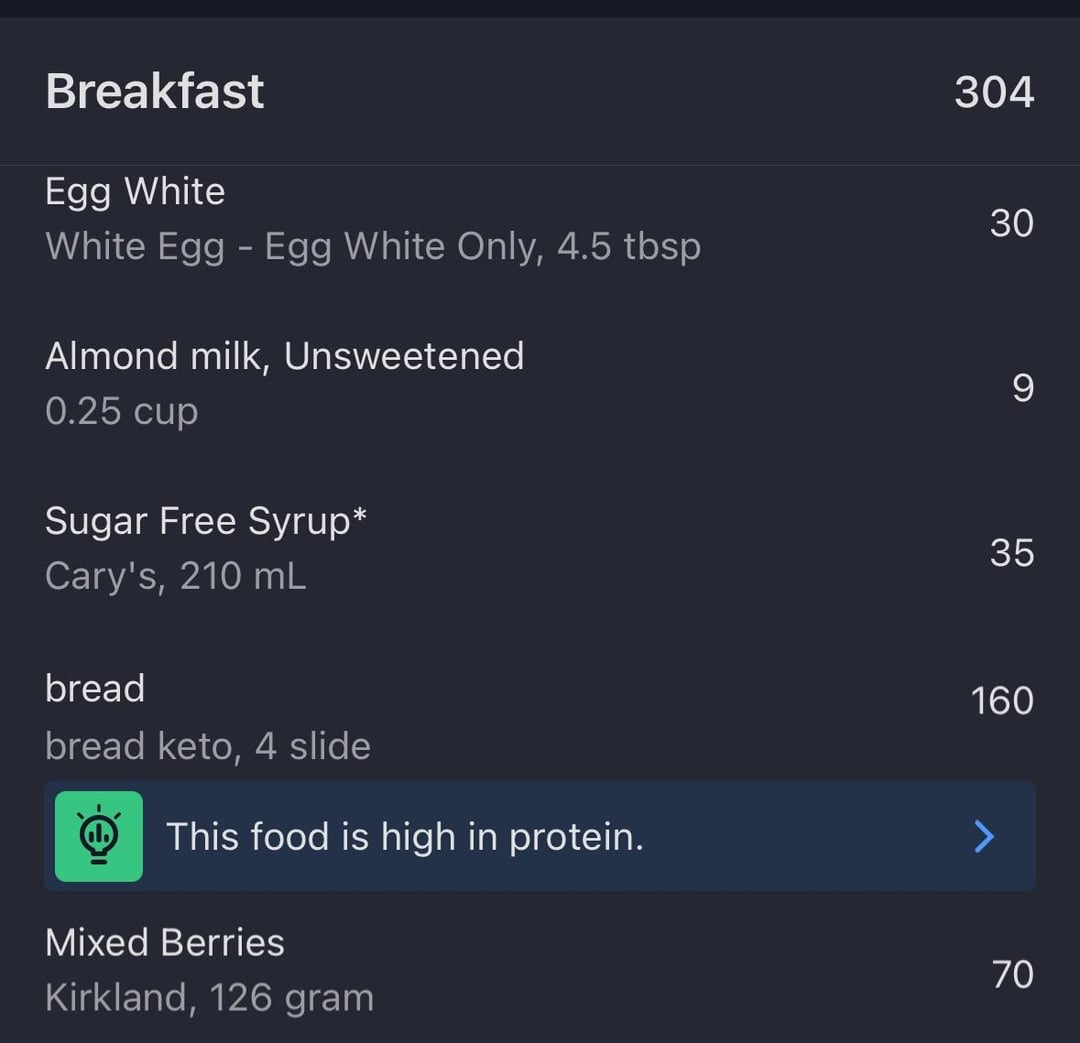Tap Kirkland, 126 gram serving text

209,998
